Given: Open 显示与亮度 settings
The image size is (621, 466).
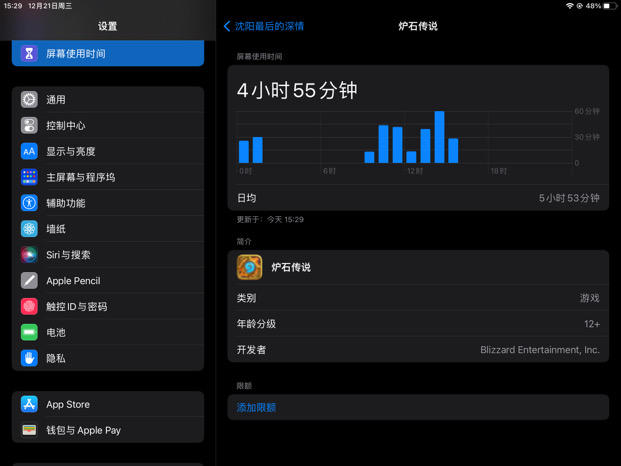Looking at the screenshot, I should 108,151.
